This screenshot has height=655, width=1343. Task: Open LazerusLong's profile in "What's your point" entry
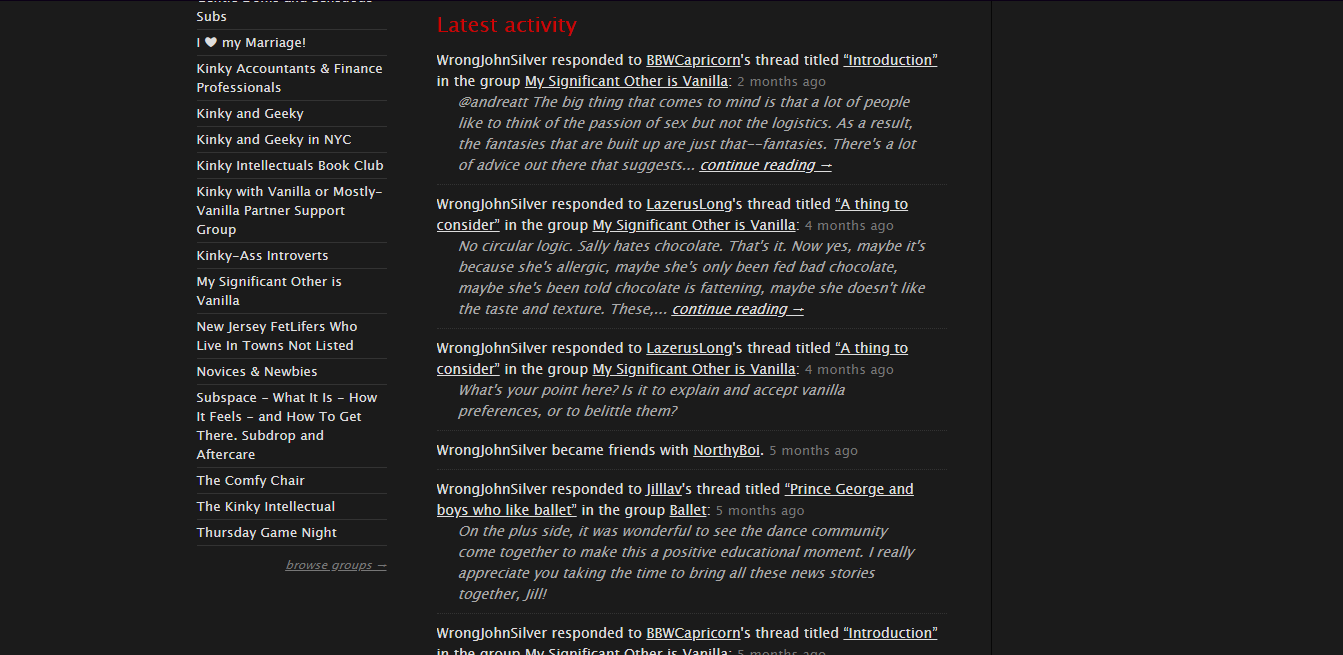pos(689,348)
